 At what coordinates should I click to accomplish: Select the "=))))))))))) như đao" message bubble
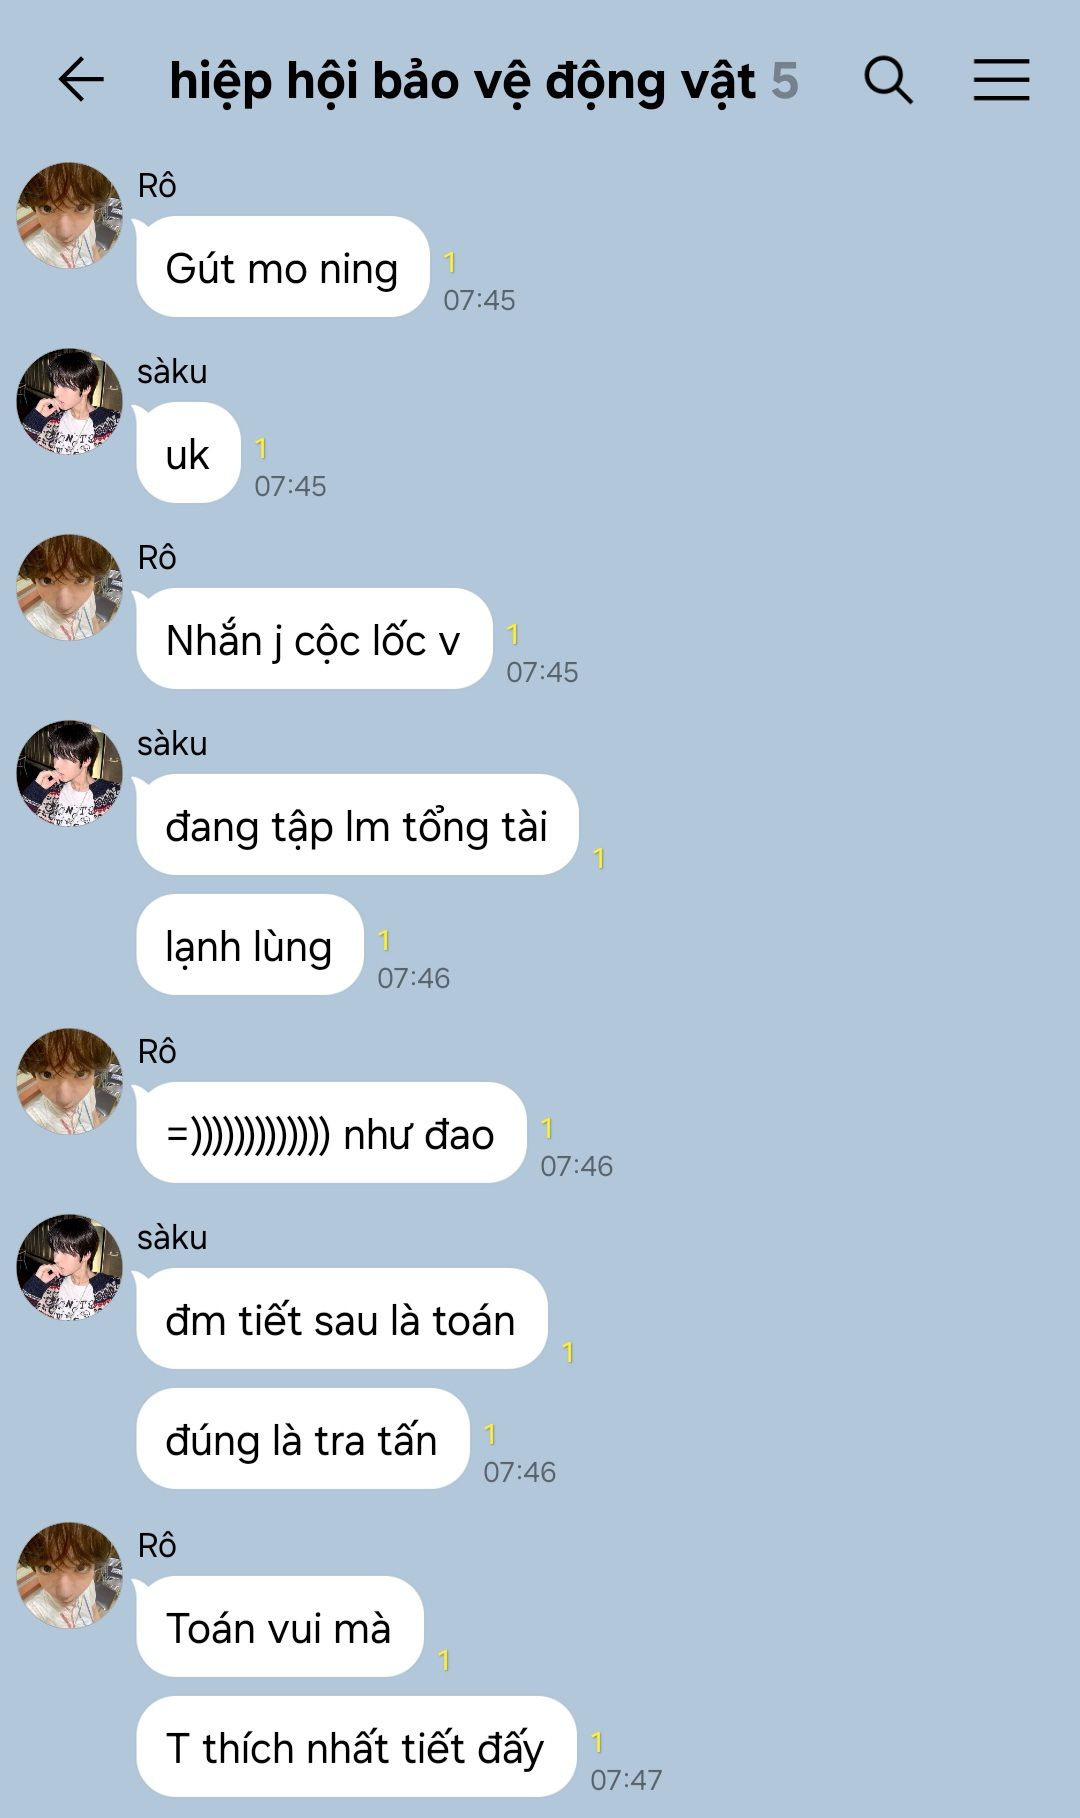331,1133
